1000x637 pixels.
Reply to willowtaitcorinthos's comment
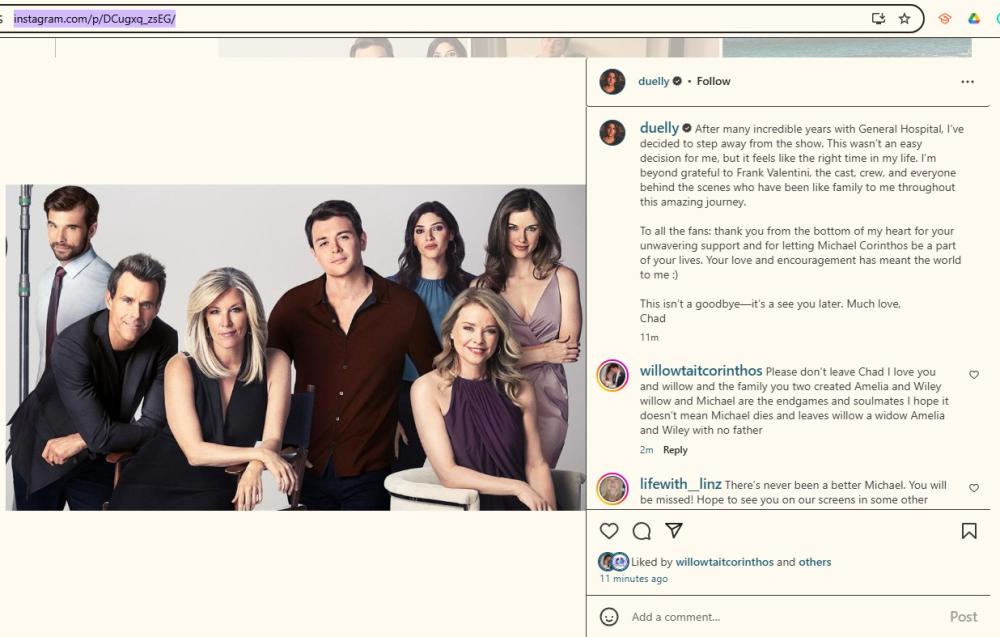[x=675, y=450]
